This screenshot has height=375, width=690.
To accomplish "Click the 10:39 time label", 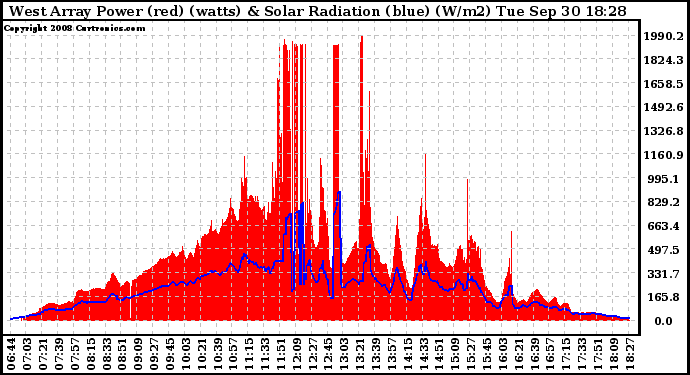I will click(217, 354).
